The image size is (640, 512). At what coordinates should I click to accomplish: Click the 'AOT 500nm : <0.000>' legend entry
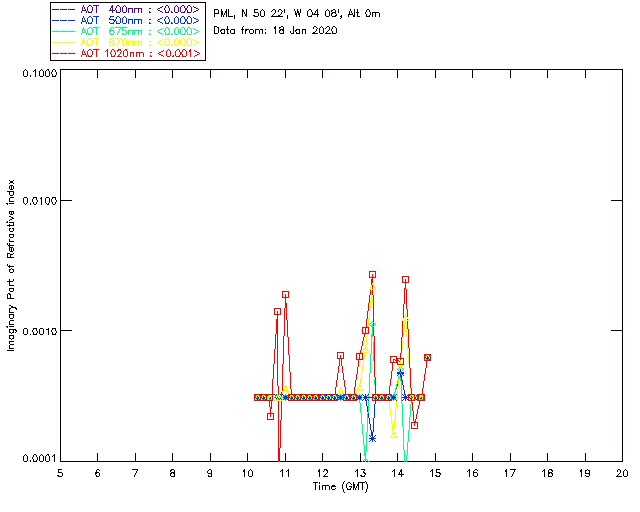128,20
